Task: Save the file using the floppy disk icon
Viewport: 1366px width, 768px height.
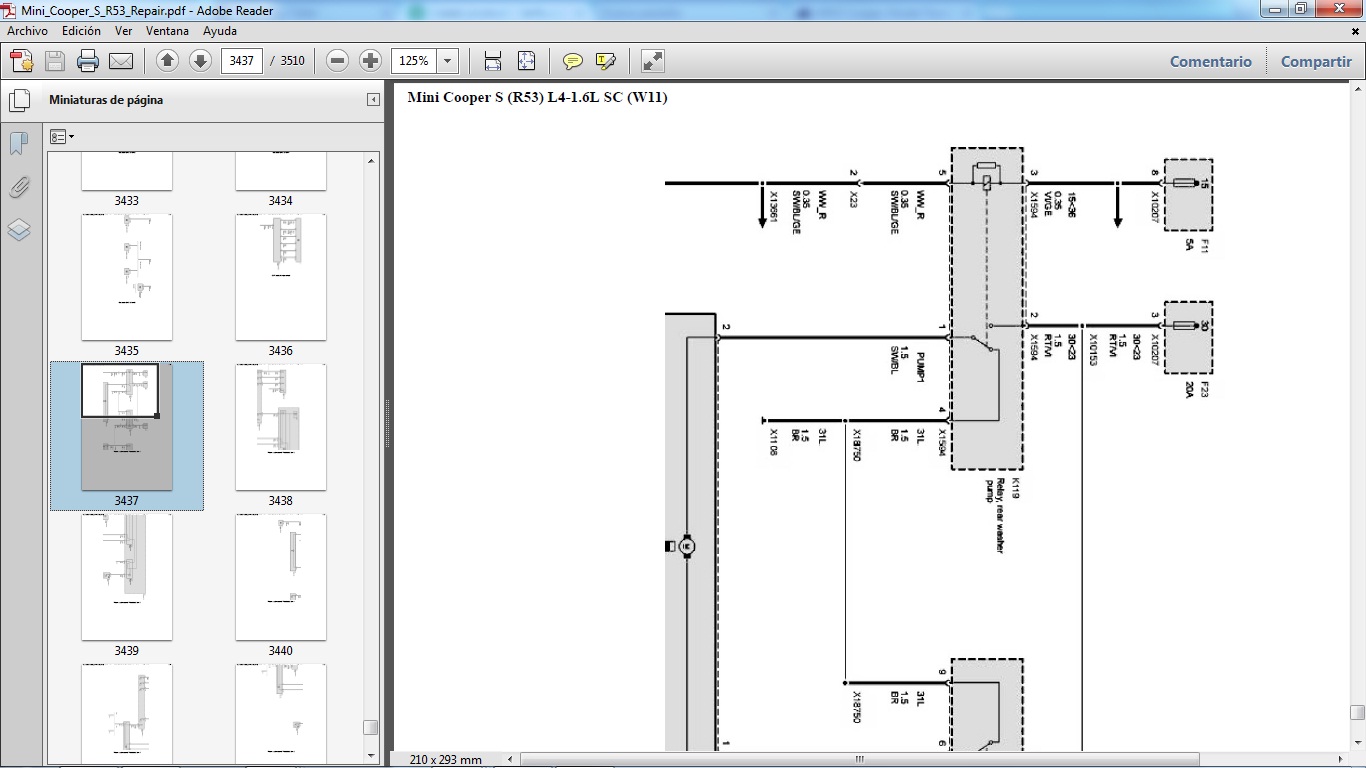Action: pyautogui.click(x=55, y=61)
